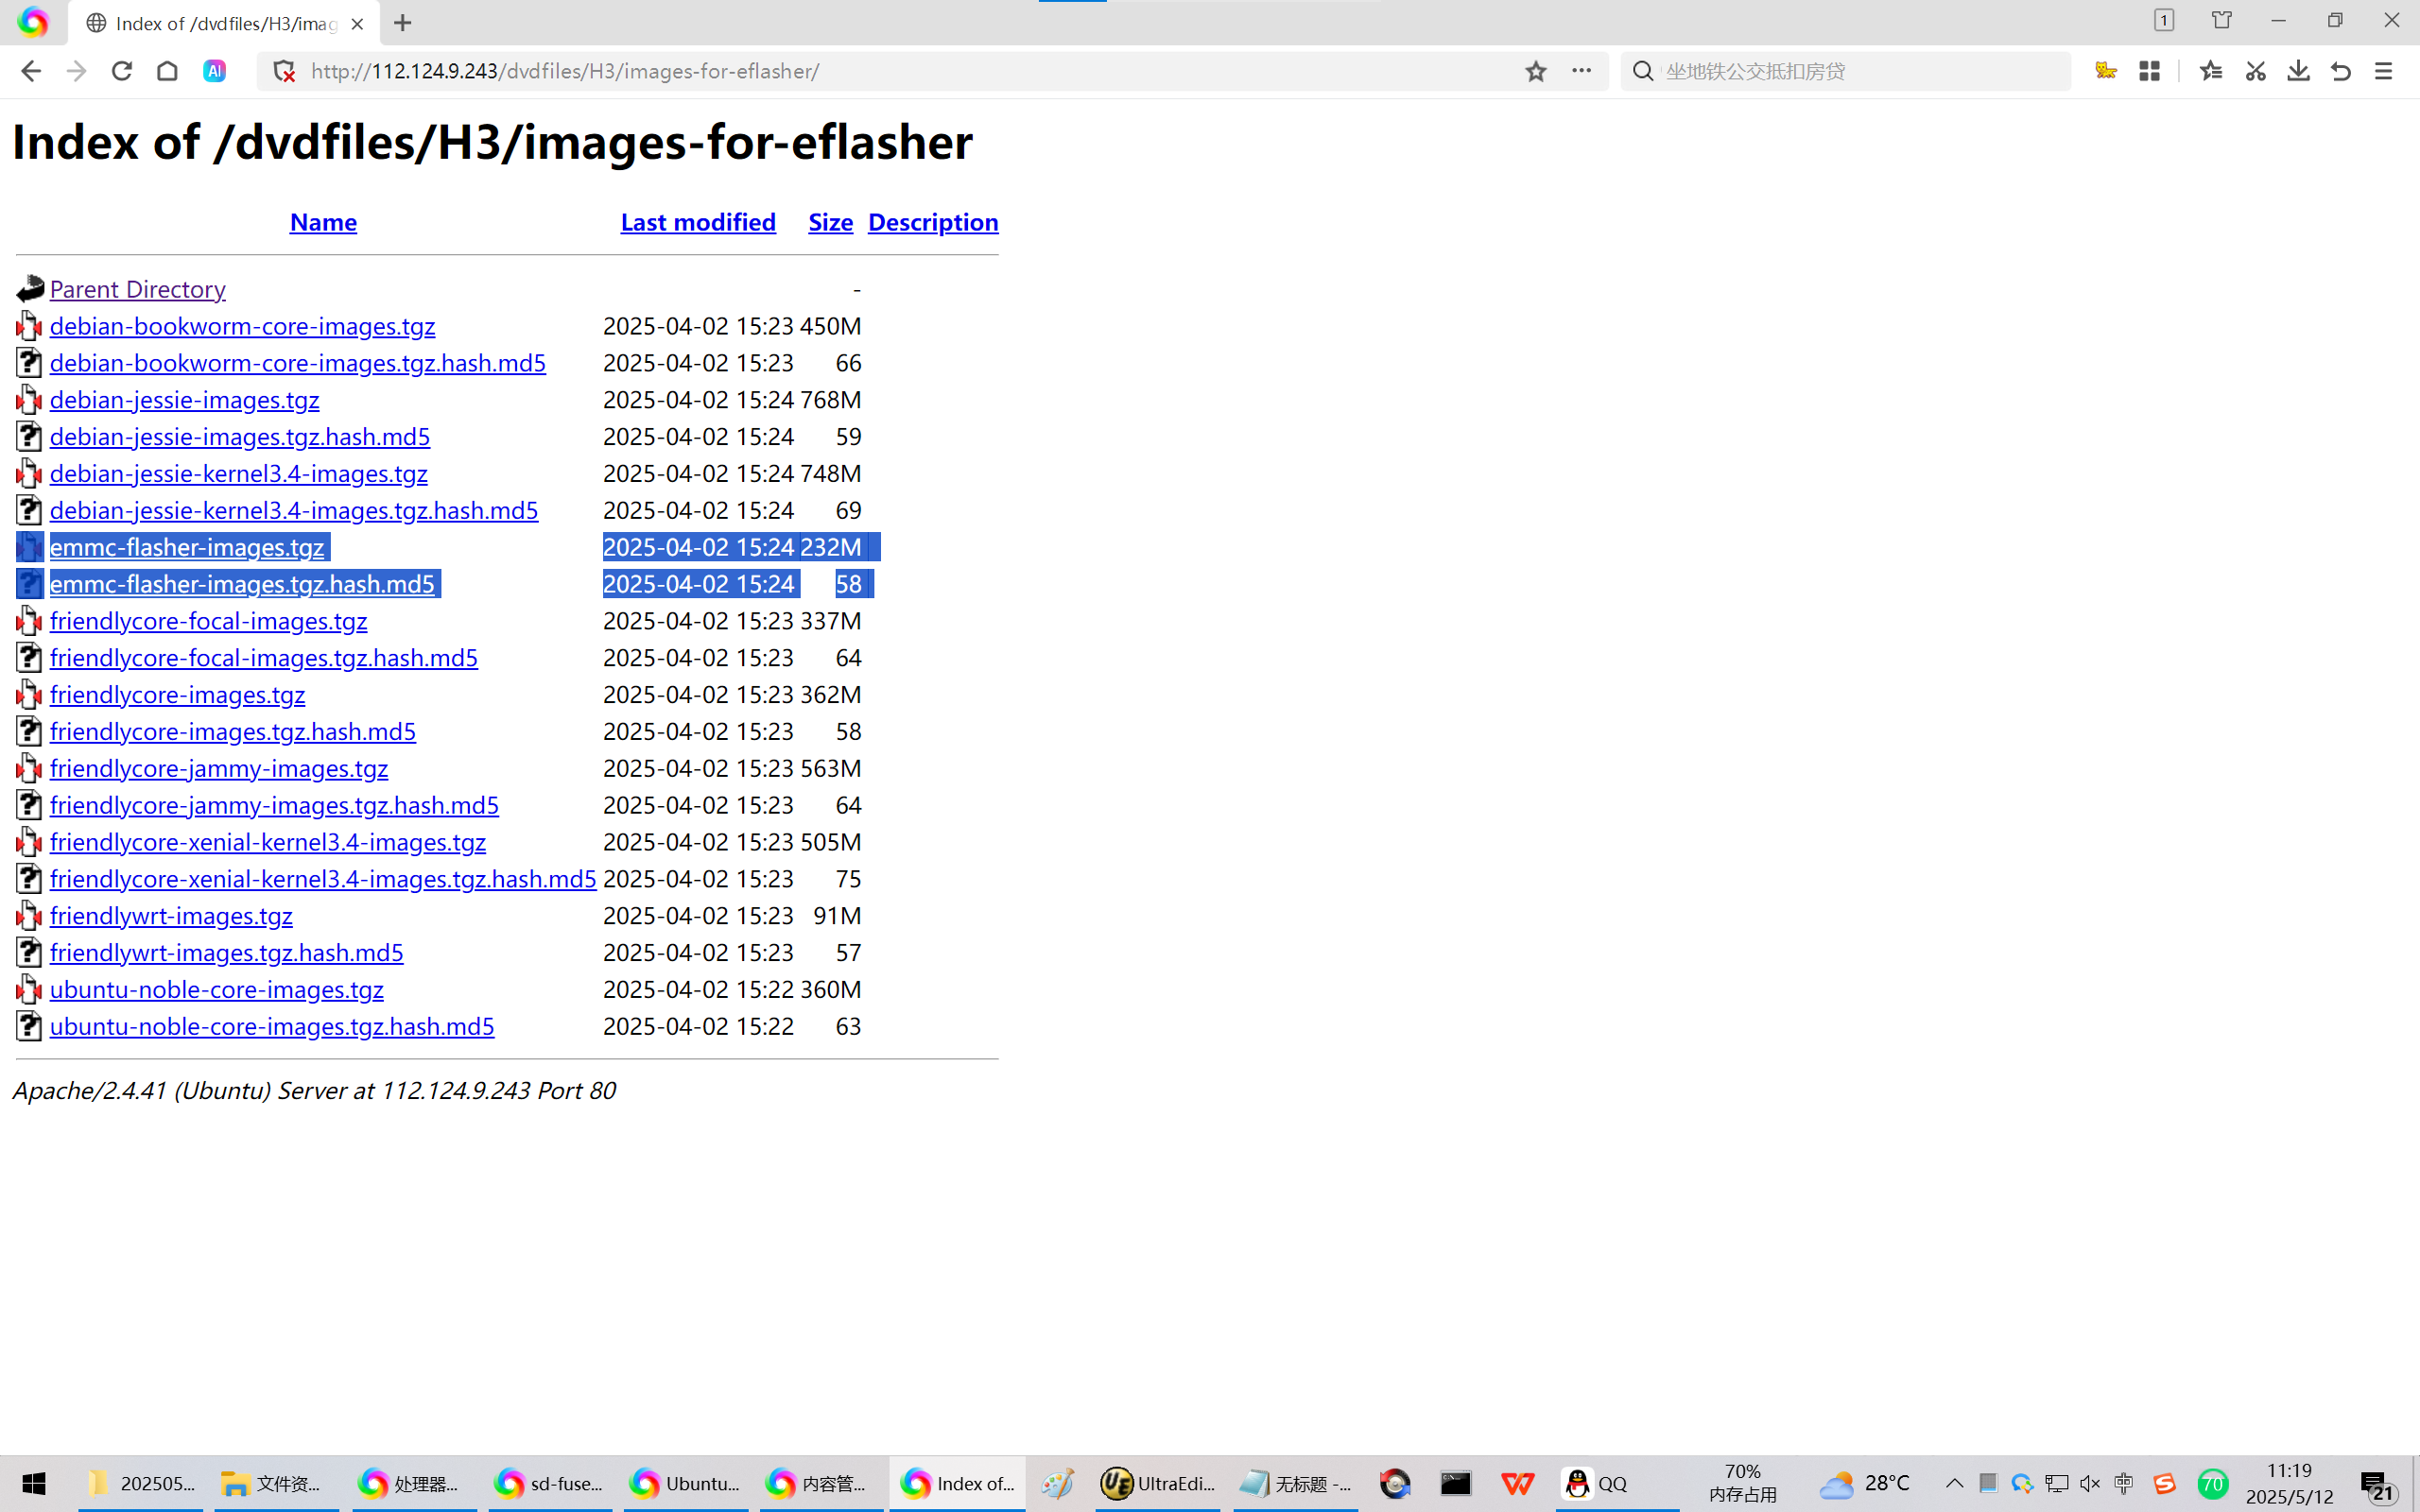Click ubuntu-noble-core-images.tgz file icon
This screenshot has height=1512, width=2420.
[29, 990]
